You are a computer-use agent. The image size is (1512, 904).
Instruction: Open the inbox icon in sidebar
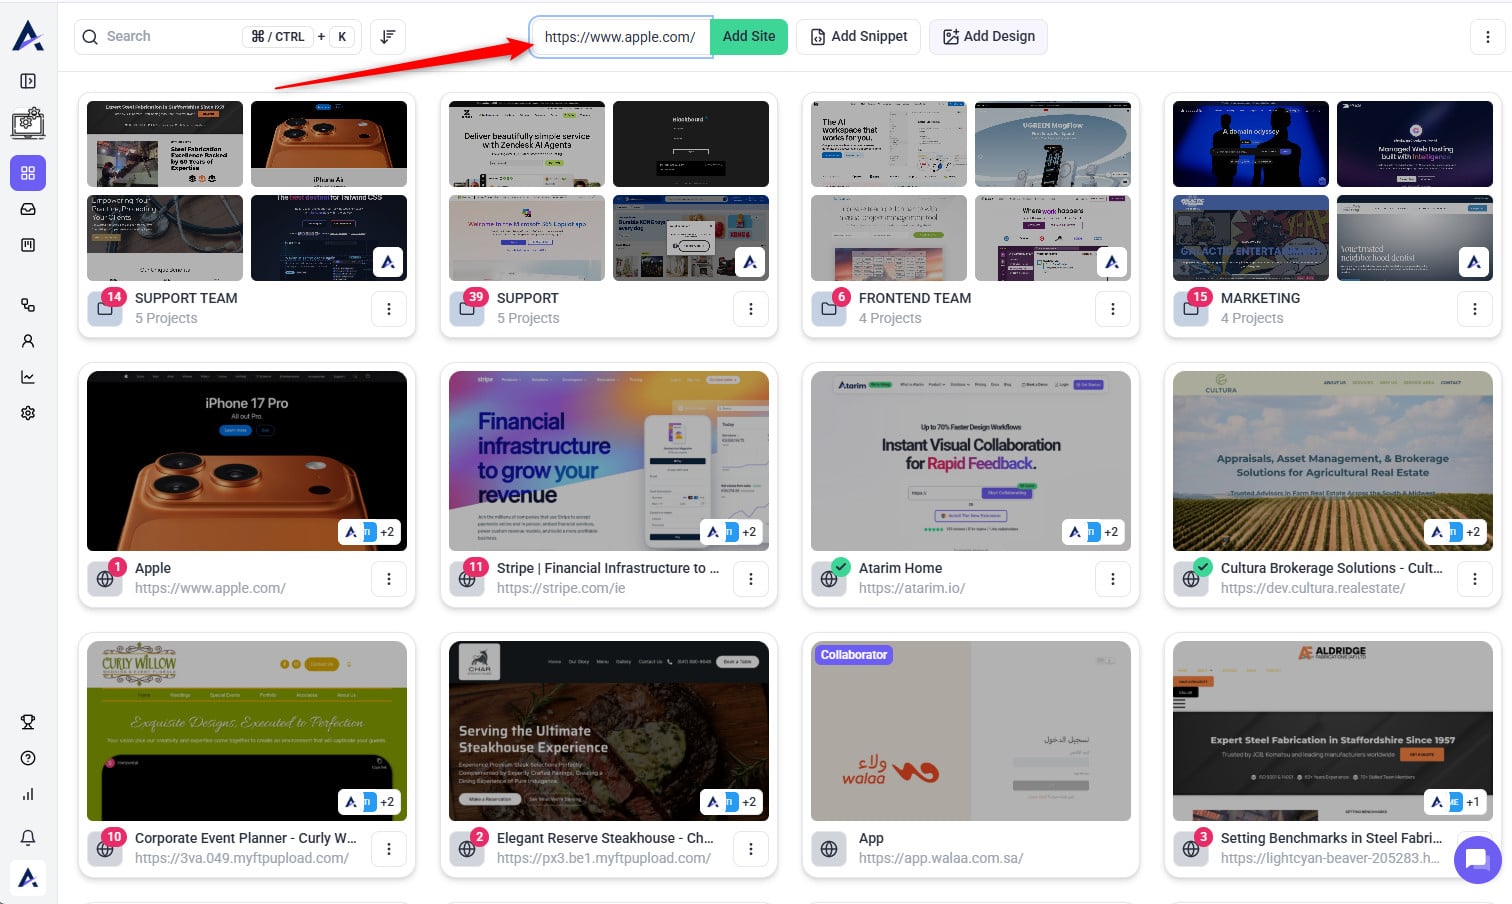tap(28, 209)
